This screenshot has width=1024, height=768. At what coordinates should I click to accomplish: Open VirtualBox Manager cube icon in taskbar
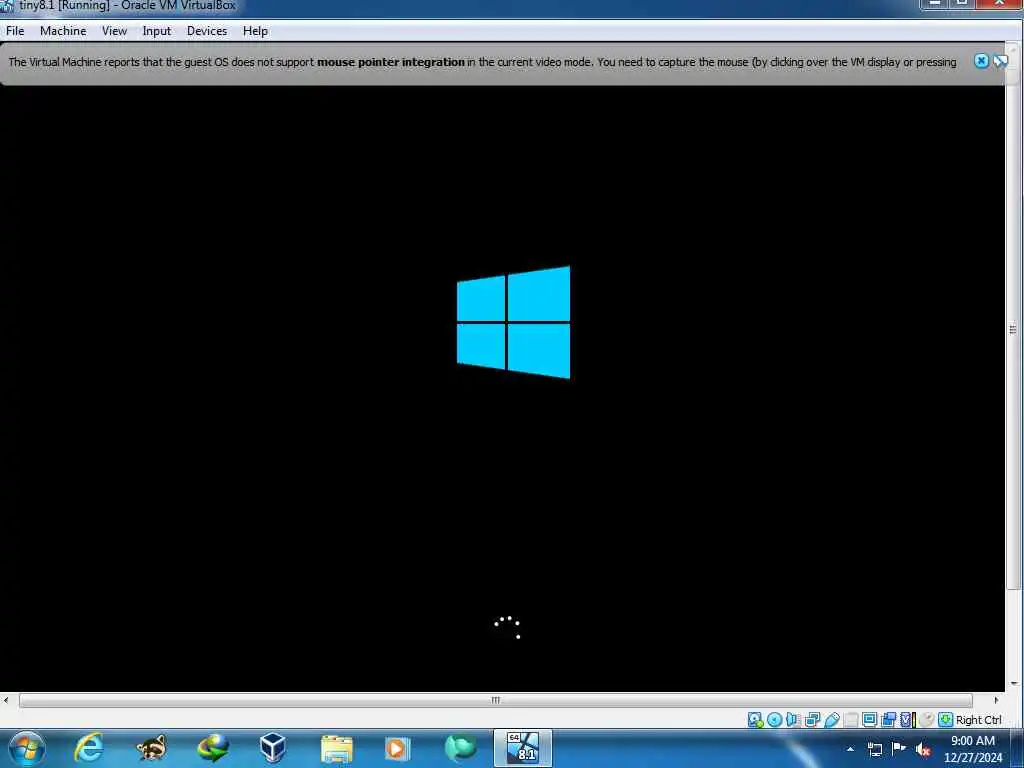(273, 748)
